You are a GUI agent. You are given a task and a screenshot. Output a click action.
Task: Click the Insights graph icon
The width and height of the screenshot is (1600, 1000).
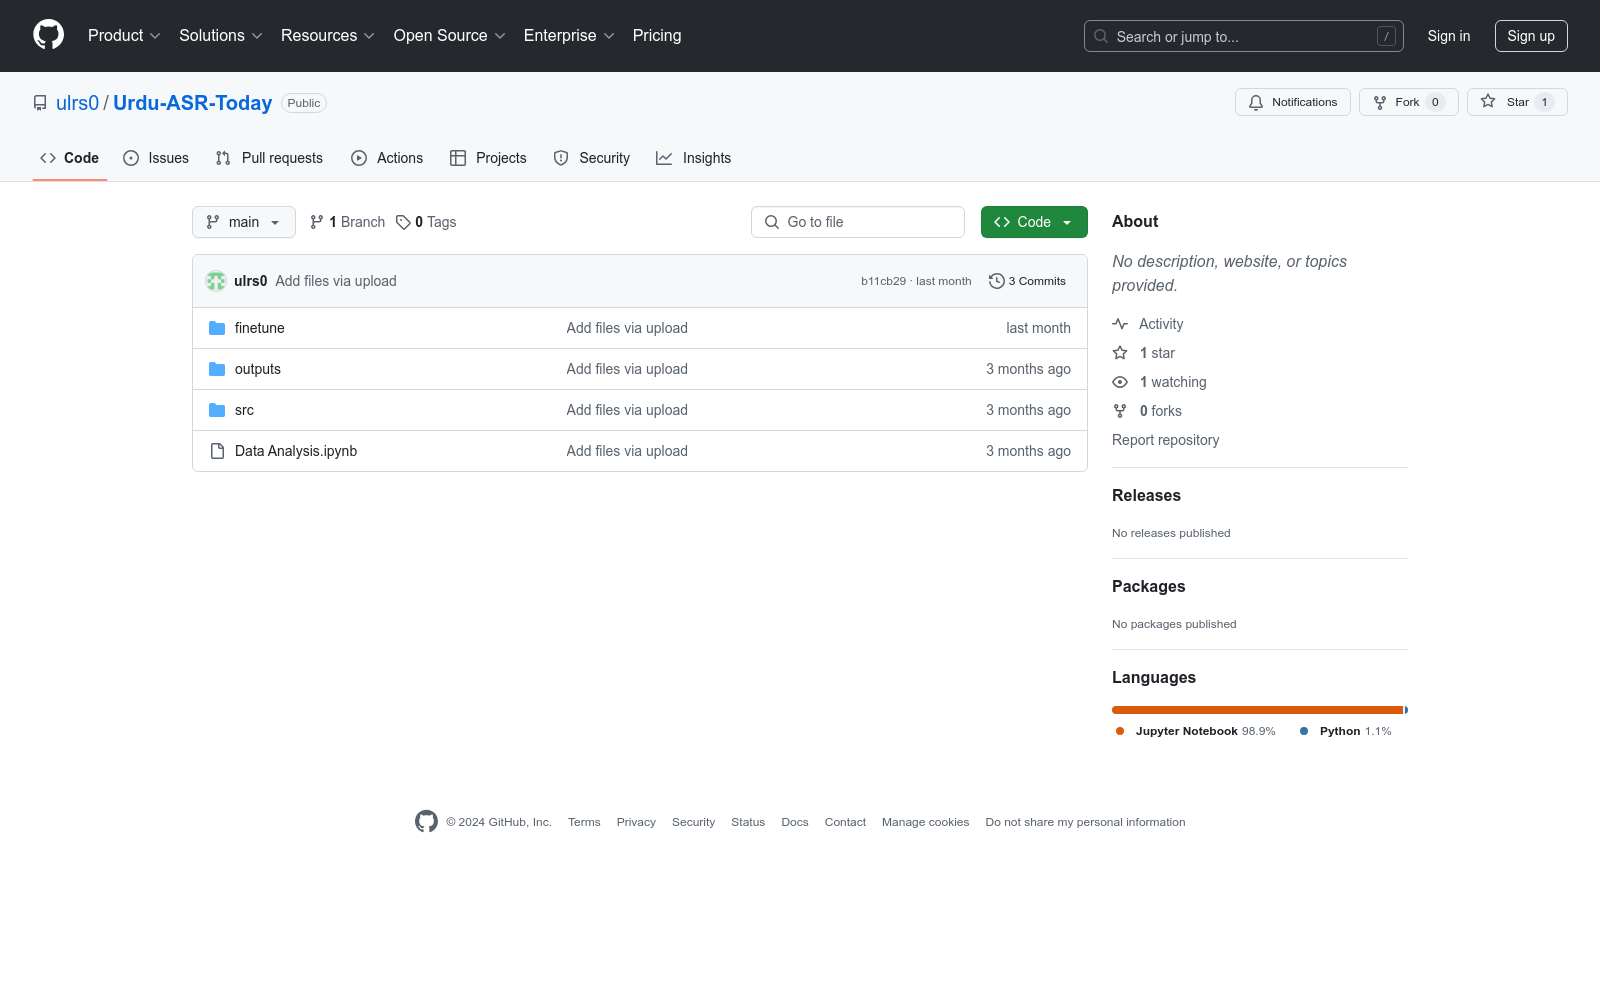coord(664,158)
